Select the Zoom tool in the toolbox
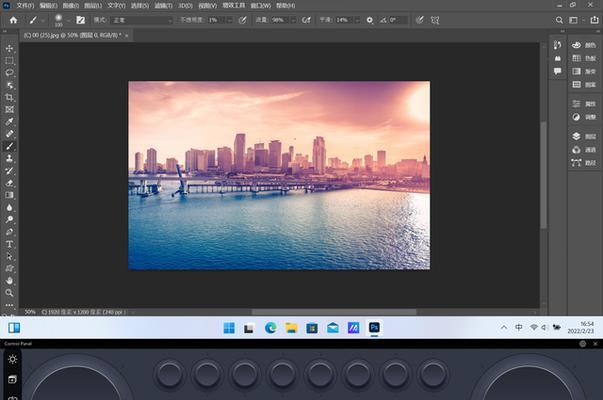This screenshot has height=400, width=603. coord(10,293)
